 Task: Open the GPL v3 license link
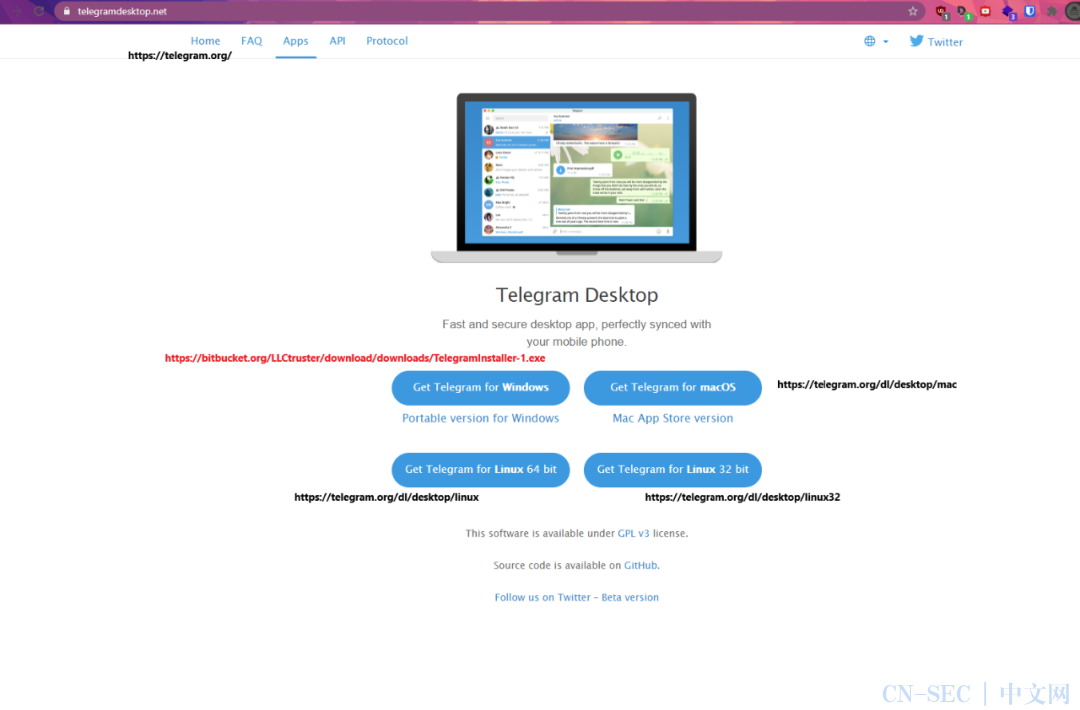tap(634, 533)
